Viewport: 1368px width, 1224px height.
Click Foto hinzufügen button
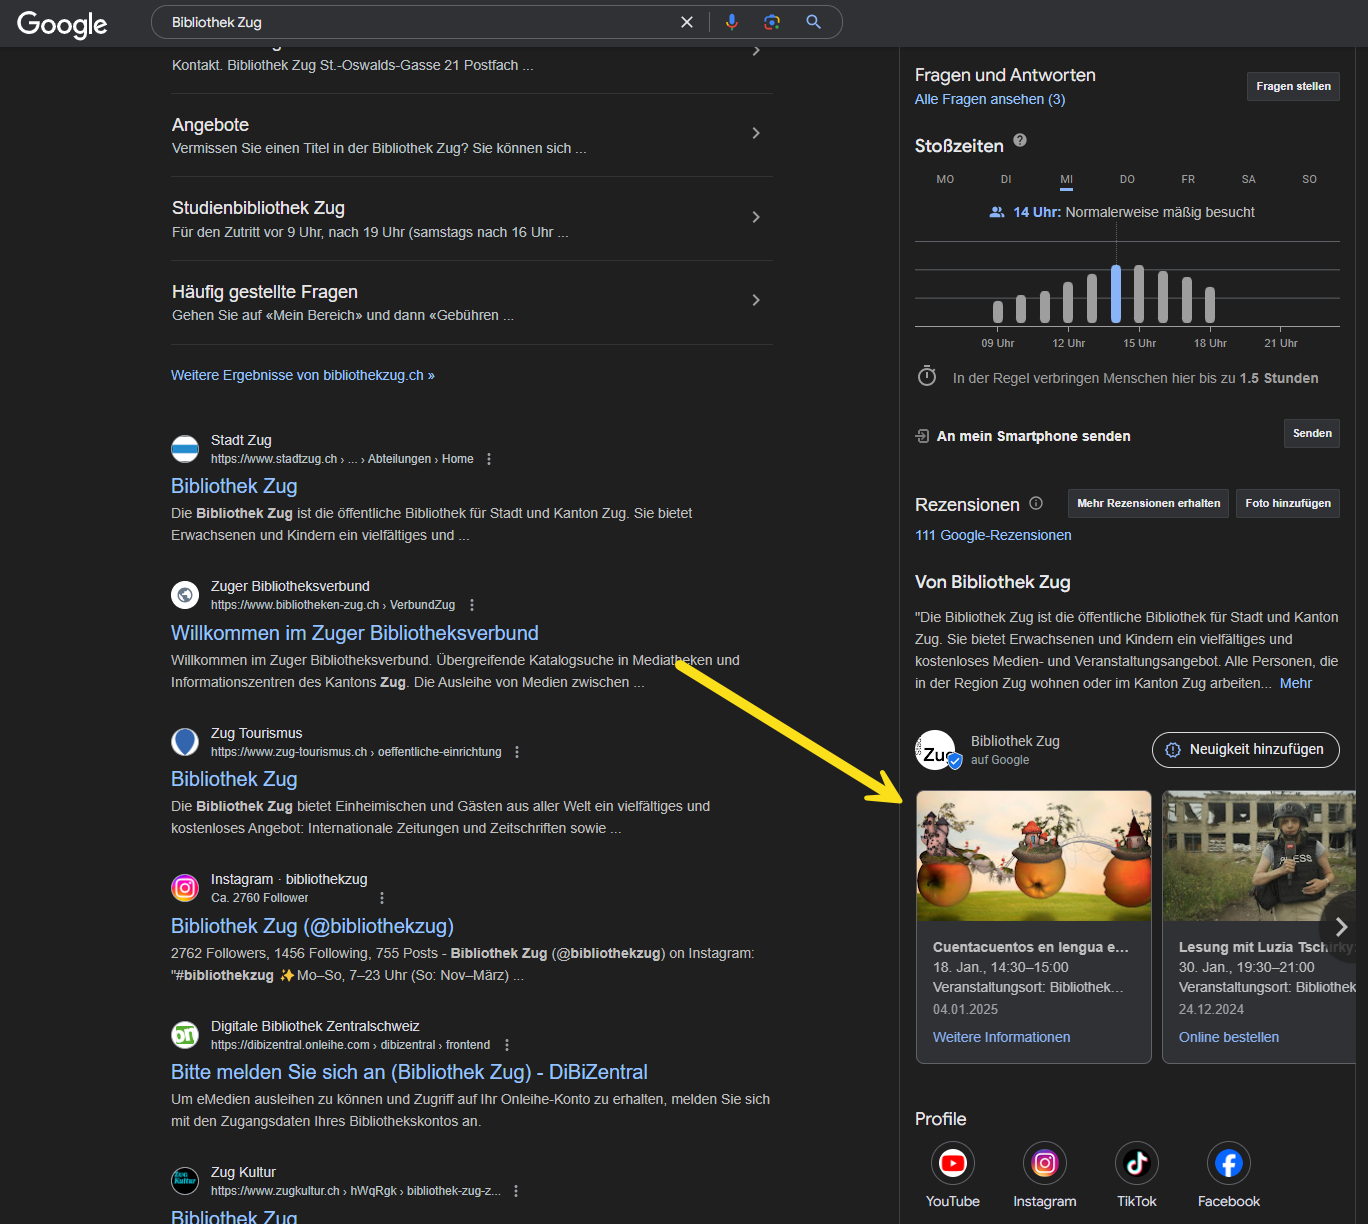click(x=1288, y=503)
